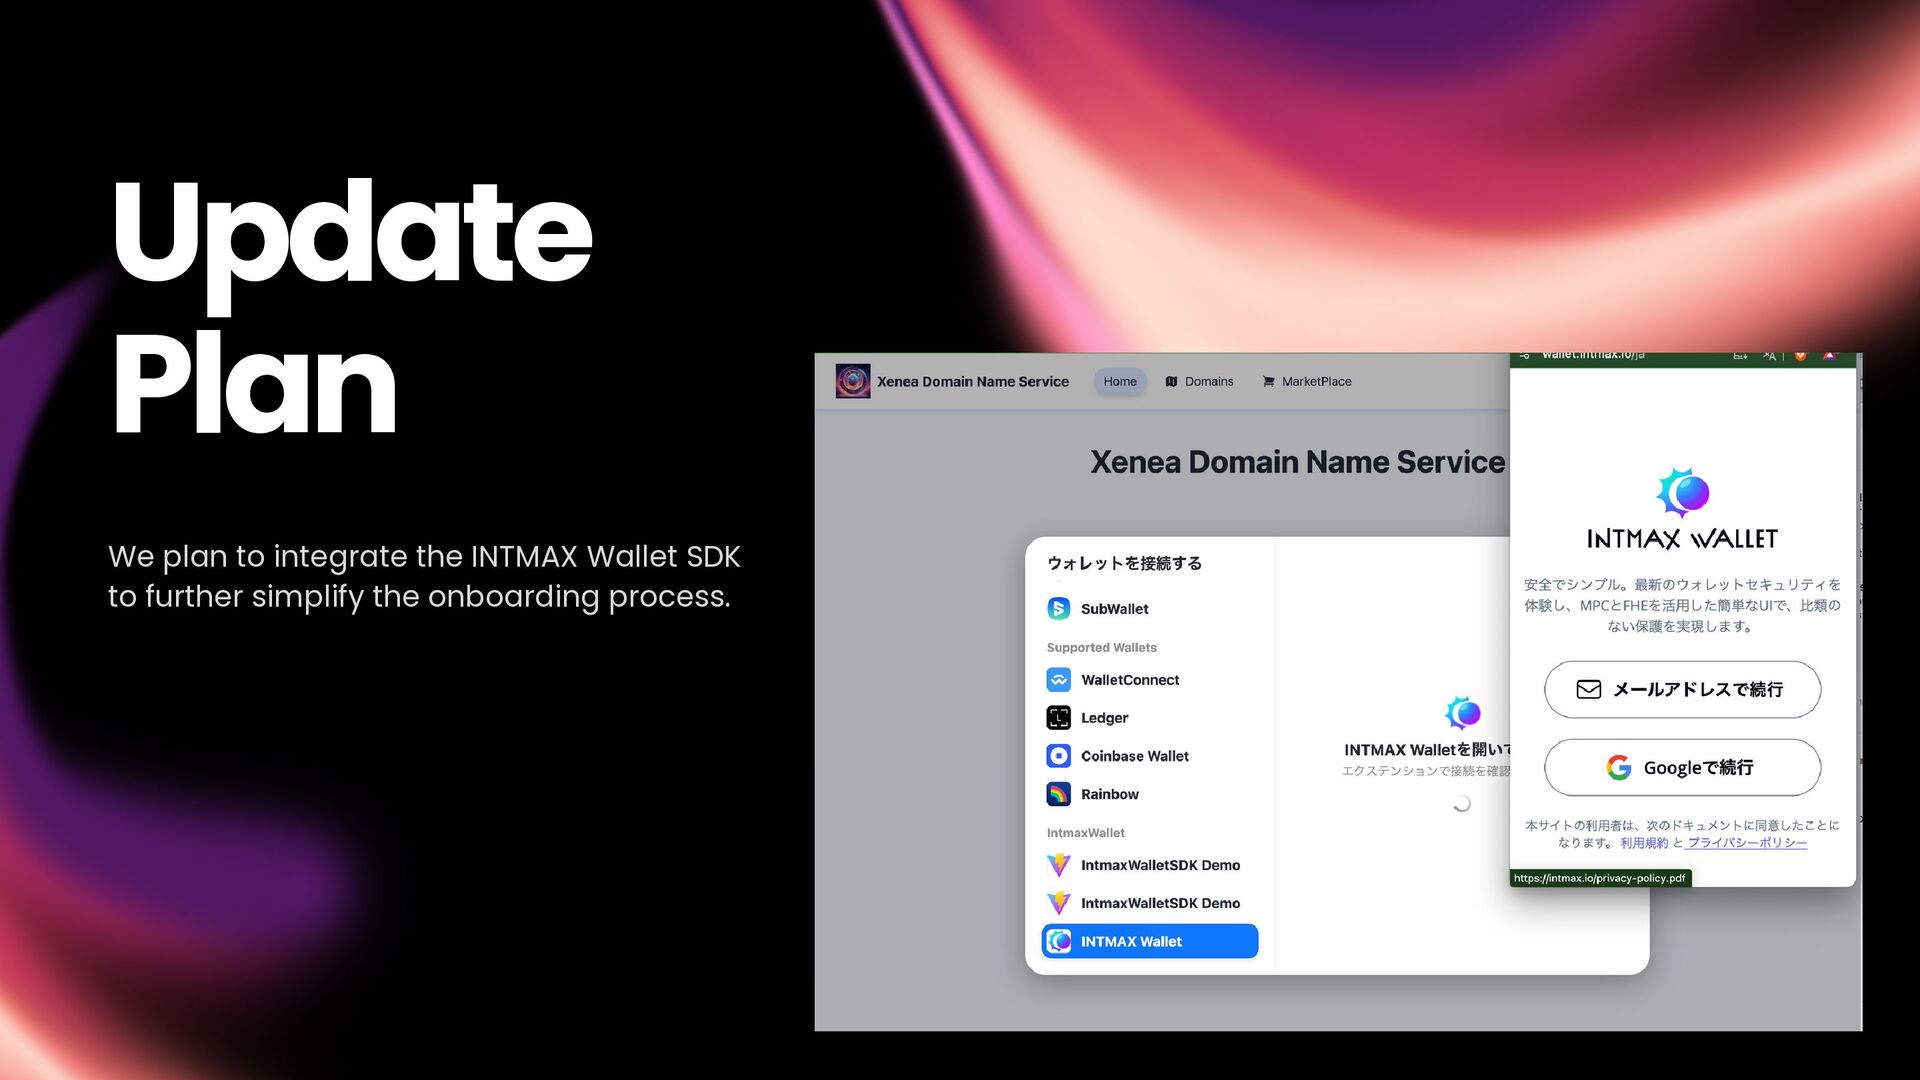
Task: Open the MarketPlace tab
Action: [x=1307, y=381]
